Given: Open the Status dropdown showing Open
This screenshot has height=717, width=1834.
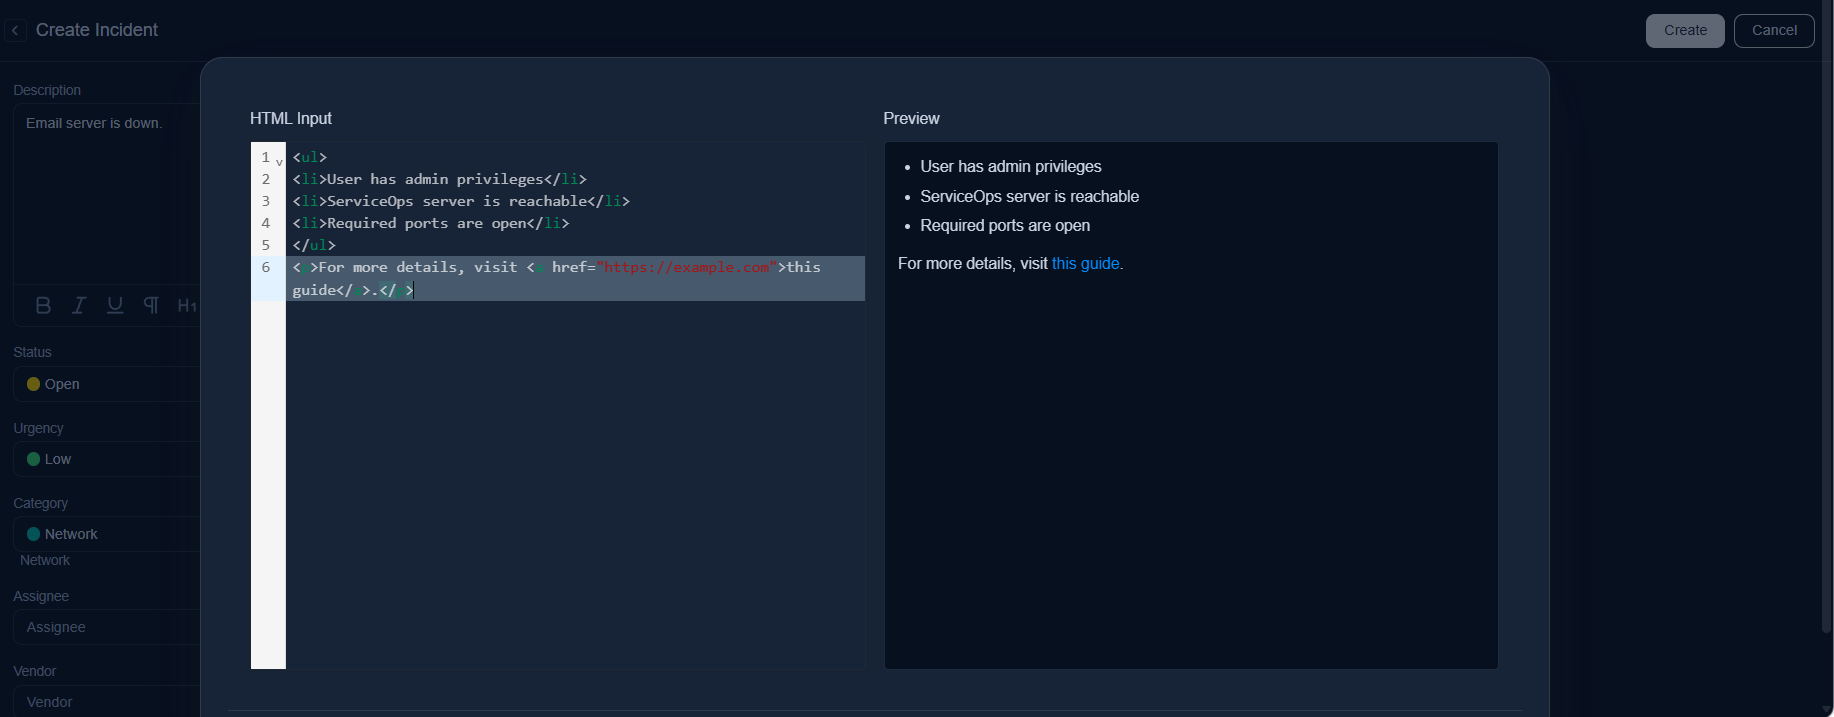Looking at the screenshot, I should pos(107,384).
